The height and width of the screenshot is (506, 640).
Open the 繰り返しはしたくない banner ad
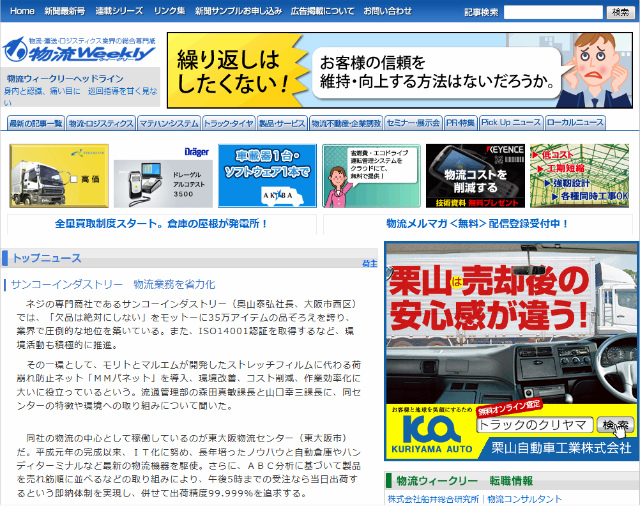(400, 70)
